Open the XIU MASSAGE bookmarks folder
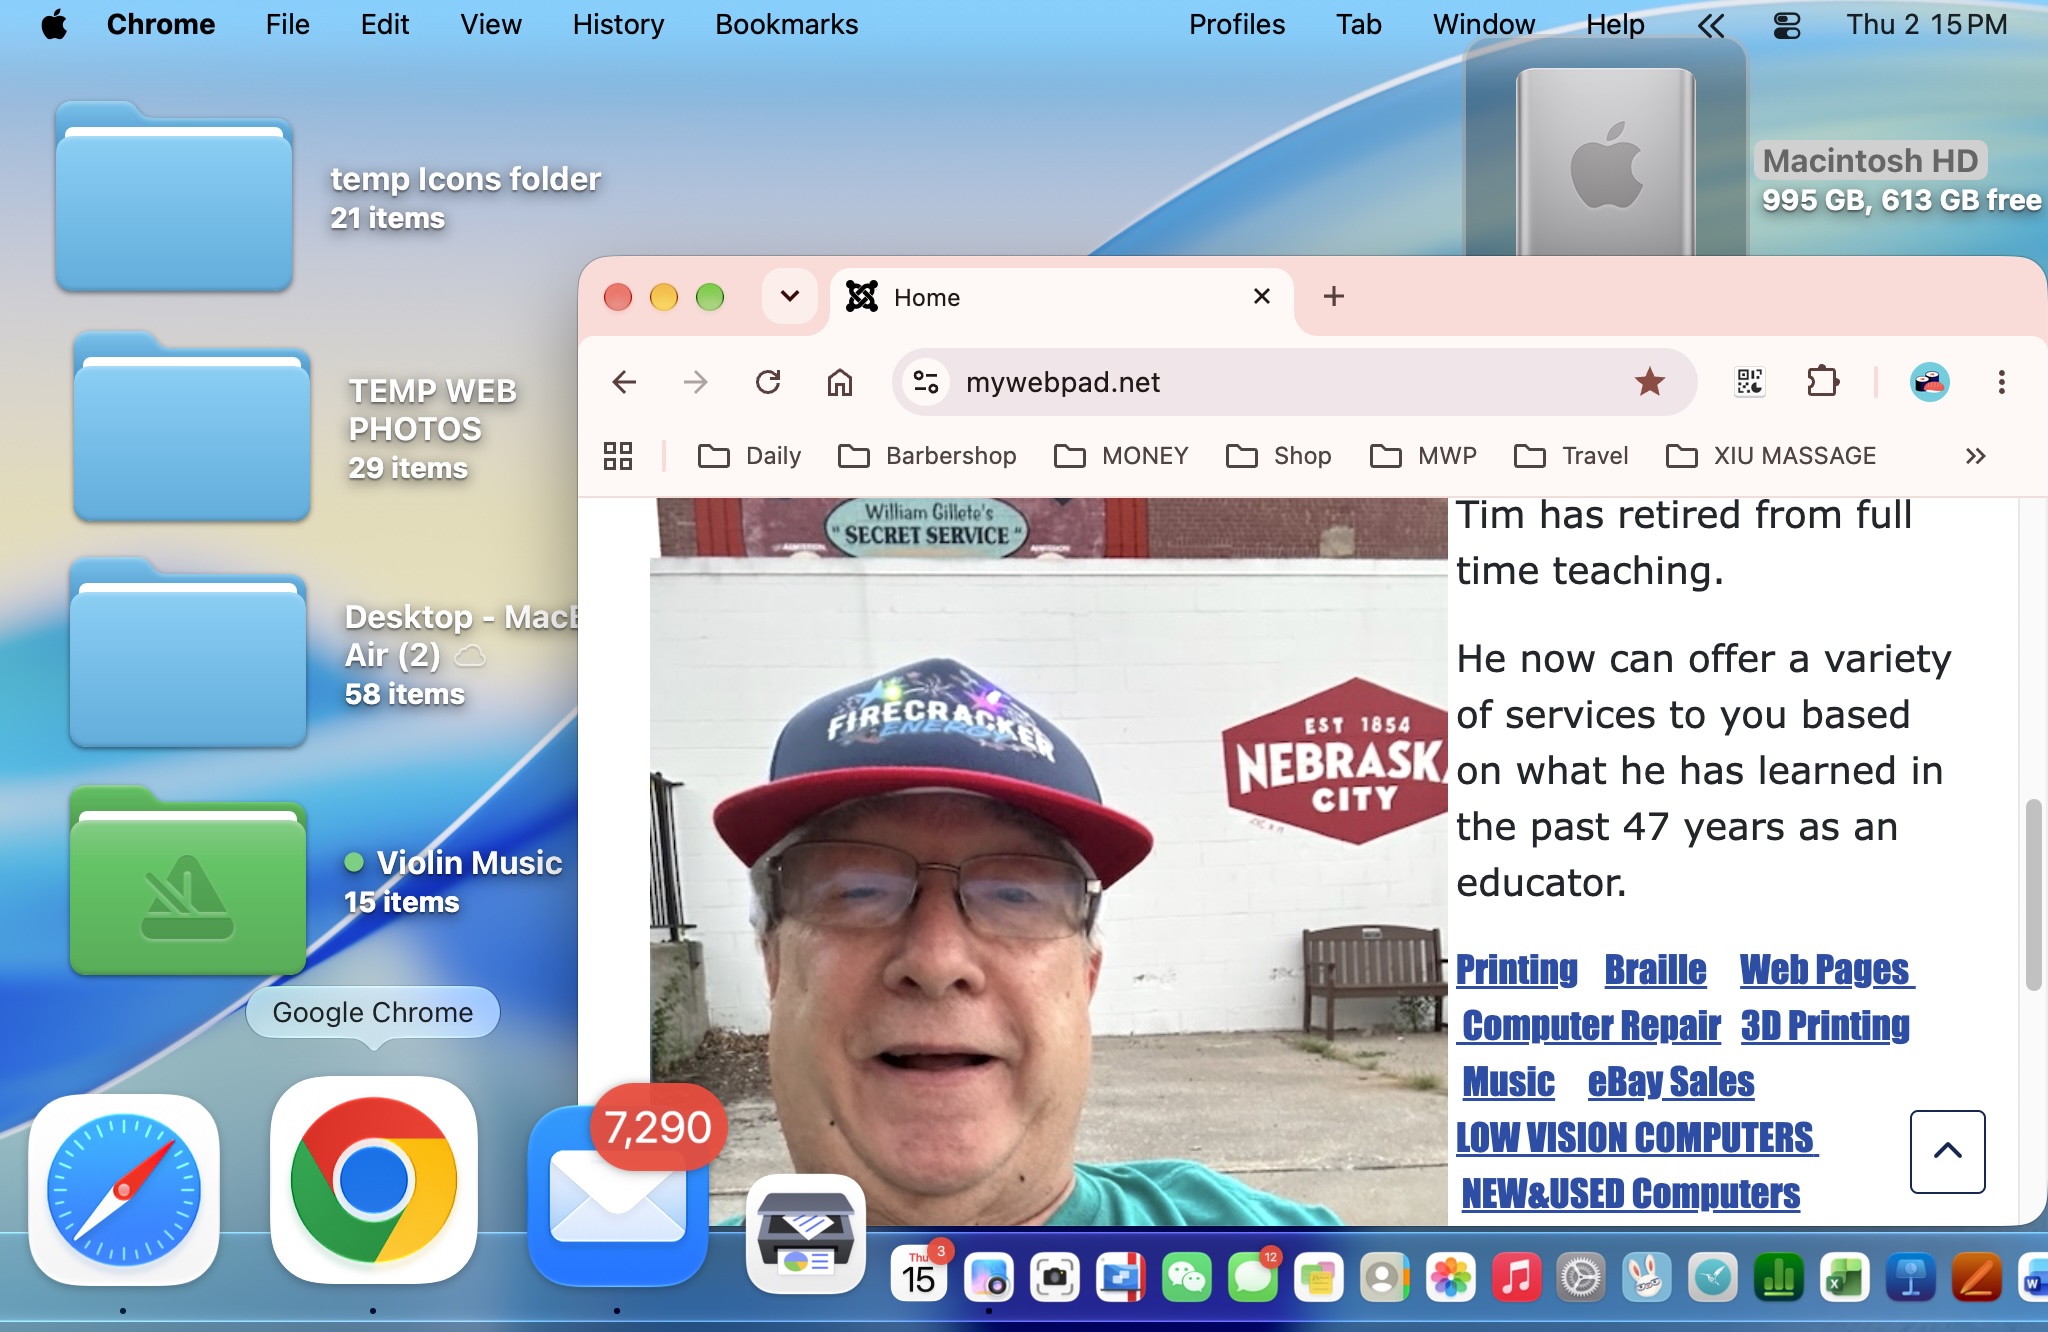The height and width of the screenshot is (1332, 2048). 1771,456
